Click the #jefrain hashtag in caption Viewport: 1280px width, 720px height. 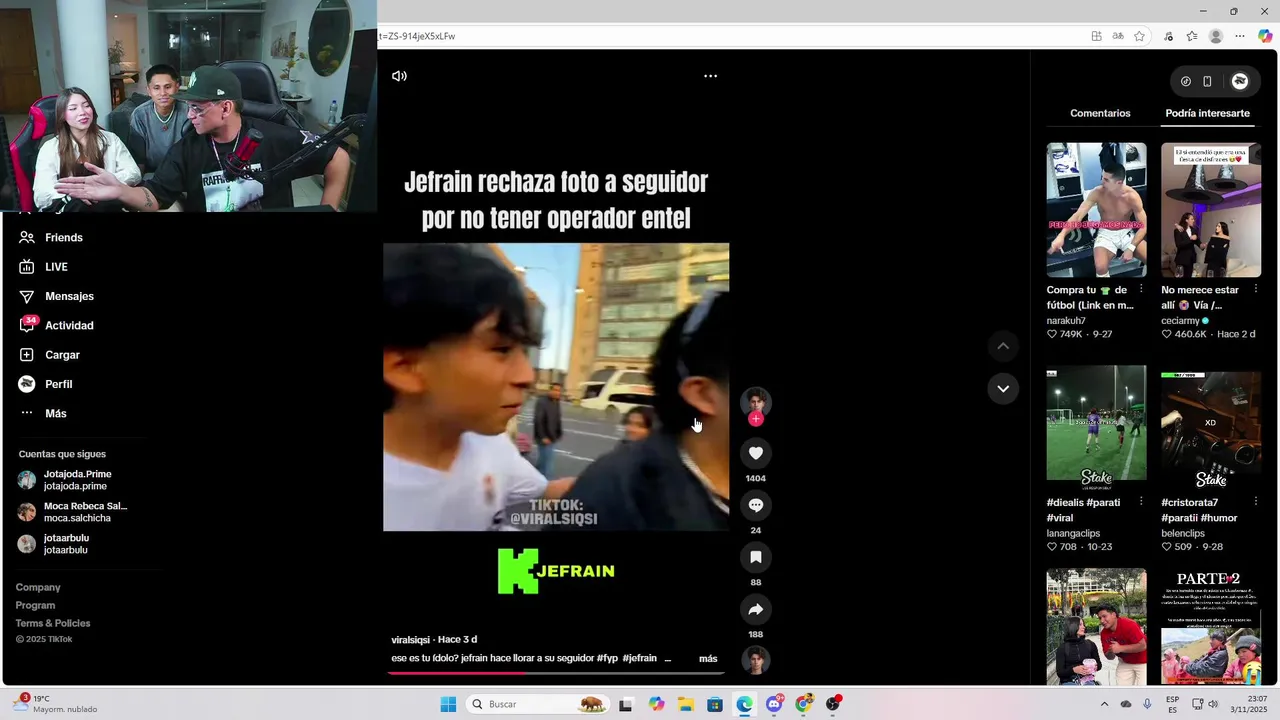[x=639, y=658]
